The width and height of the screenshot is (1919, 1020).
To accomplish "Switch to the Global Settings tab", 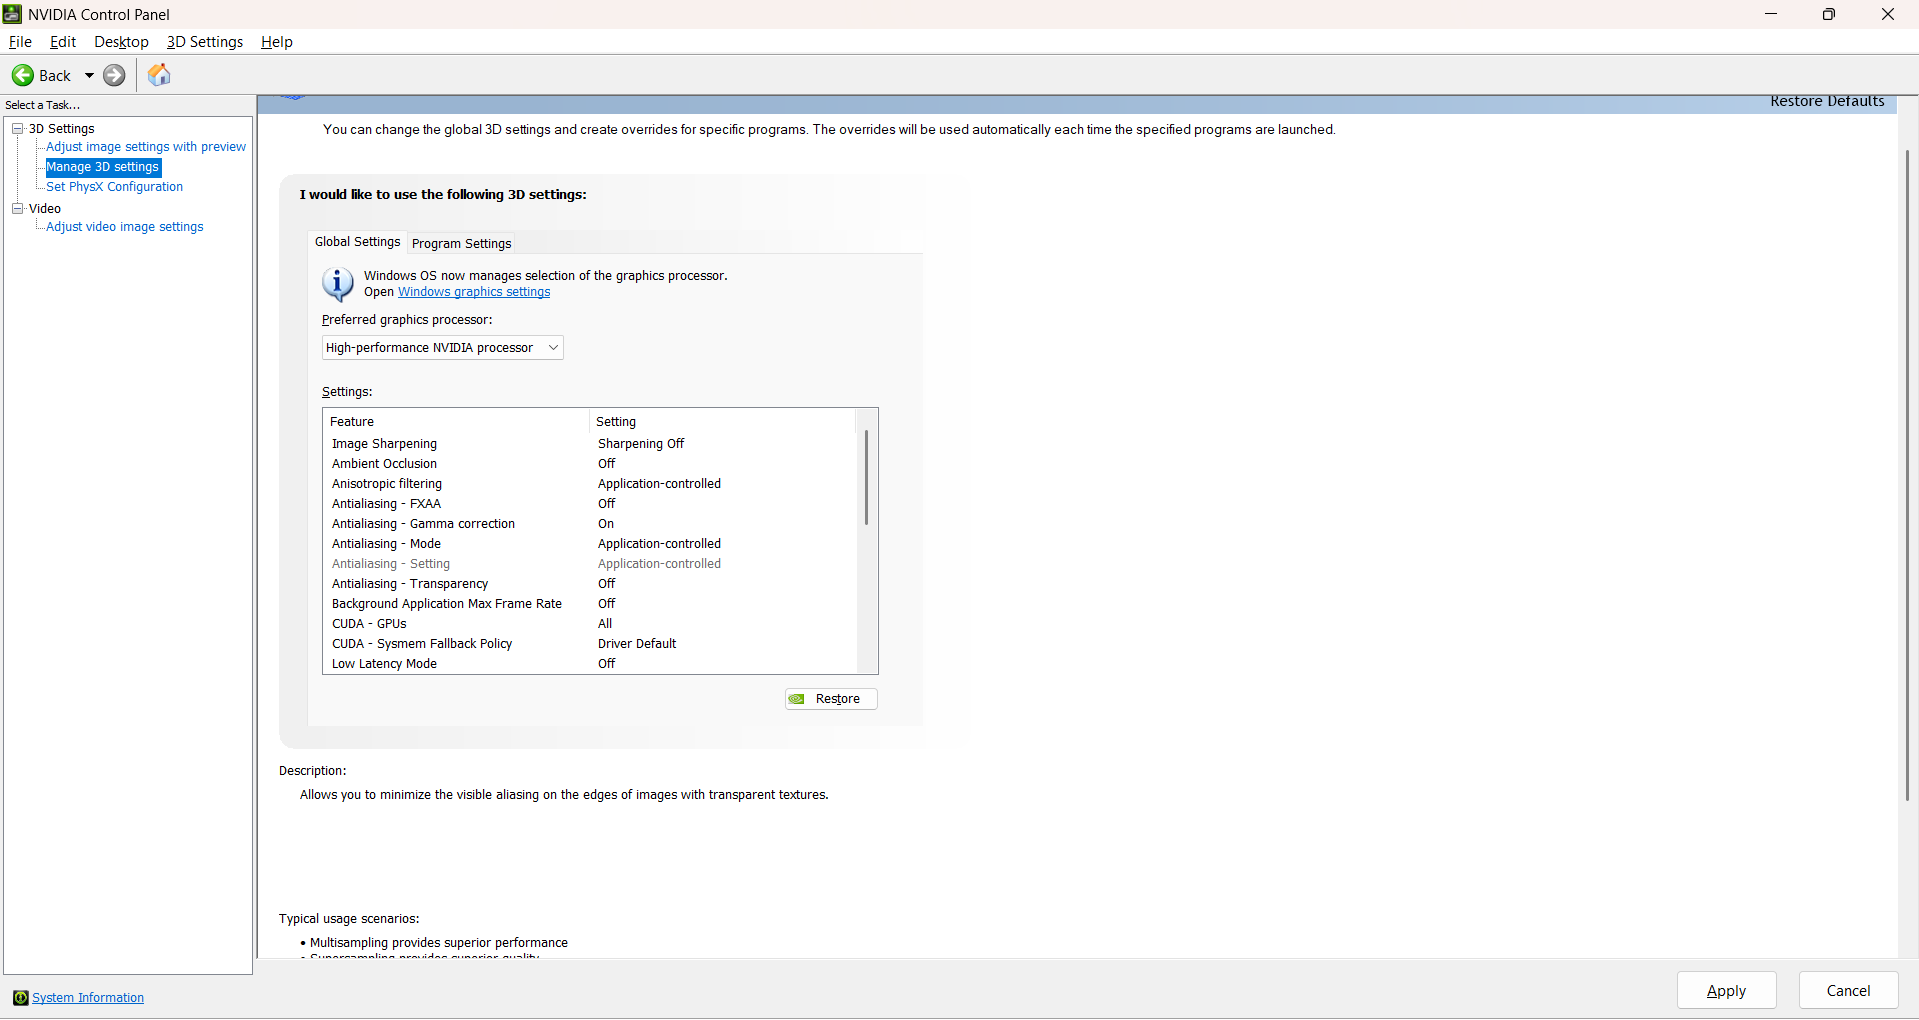I will point(357,242).
